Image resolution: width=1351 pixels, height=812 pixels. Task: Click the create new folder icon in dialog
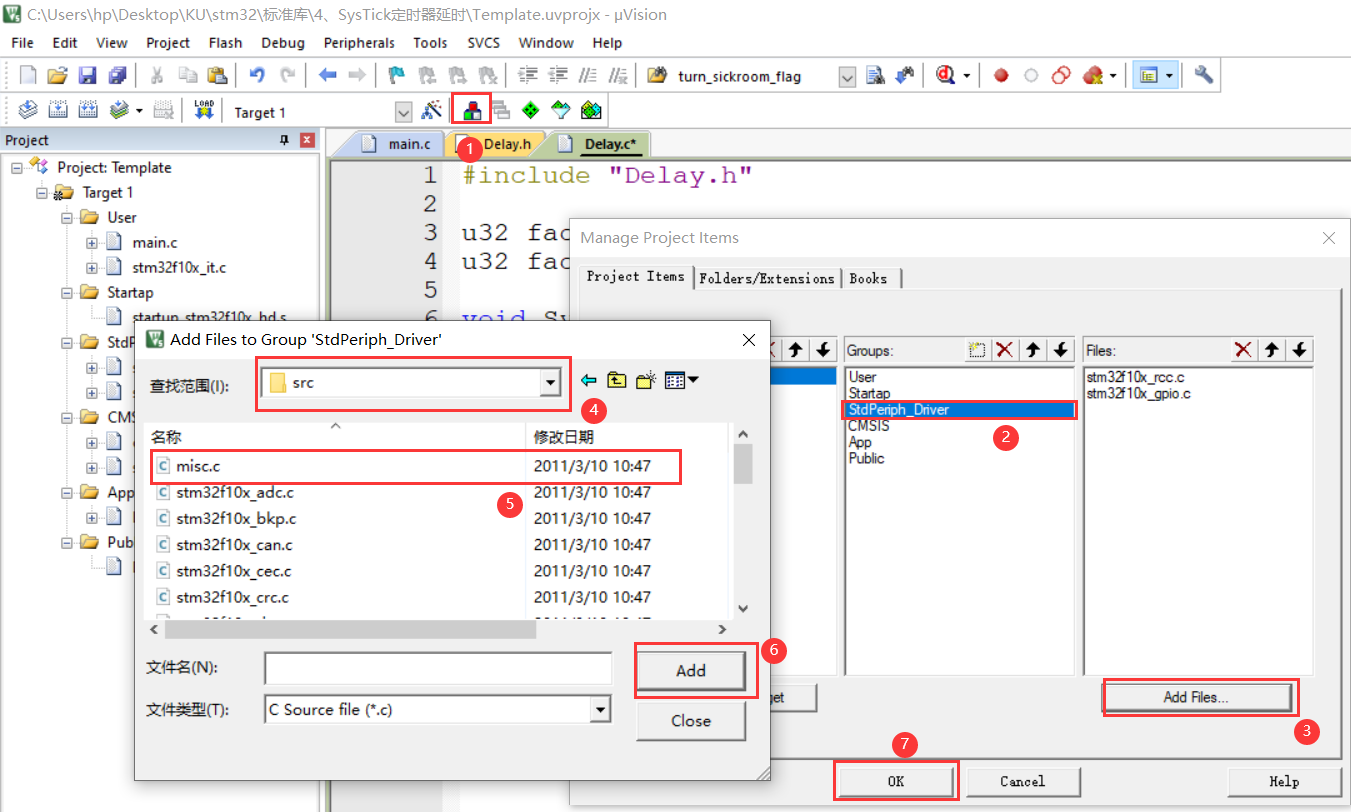coord(645,380)
